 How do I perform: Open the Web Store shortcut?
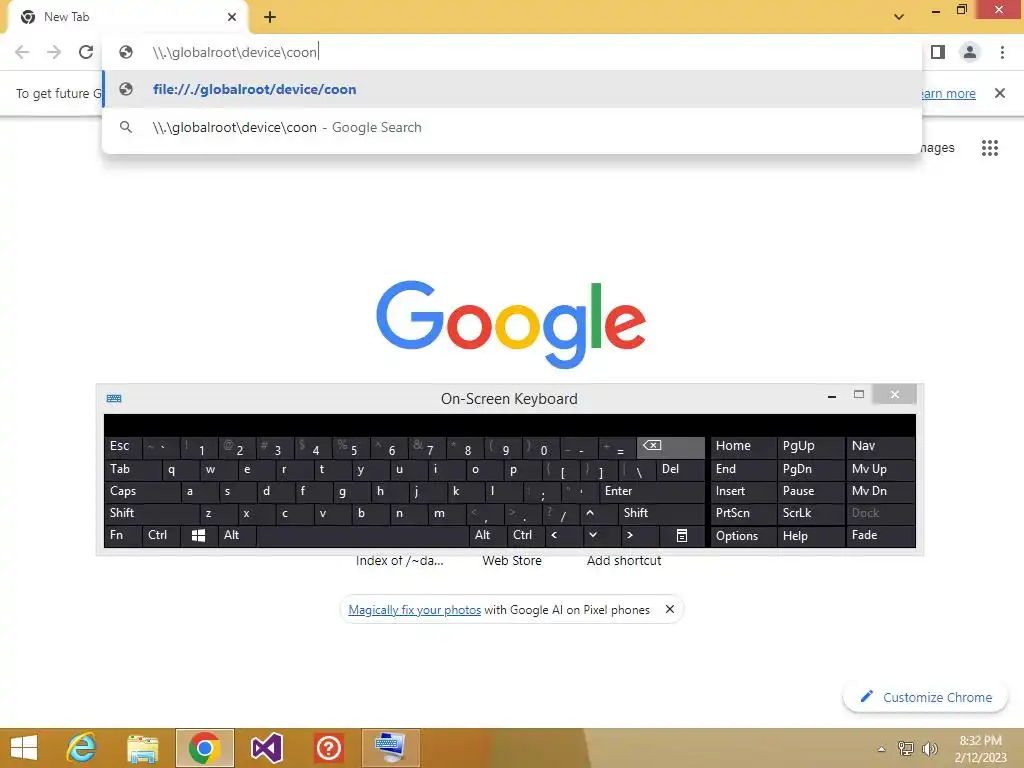(512, 560)
